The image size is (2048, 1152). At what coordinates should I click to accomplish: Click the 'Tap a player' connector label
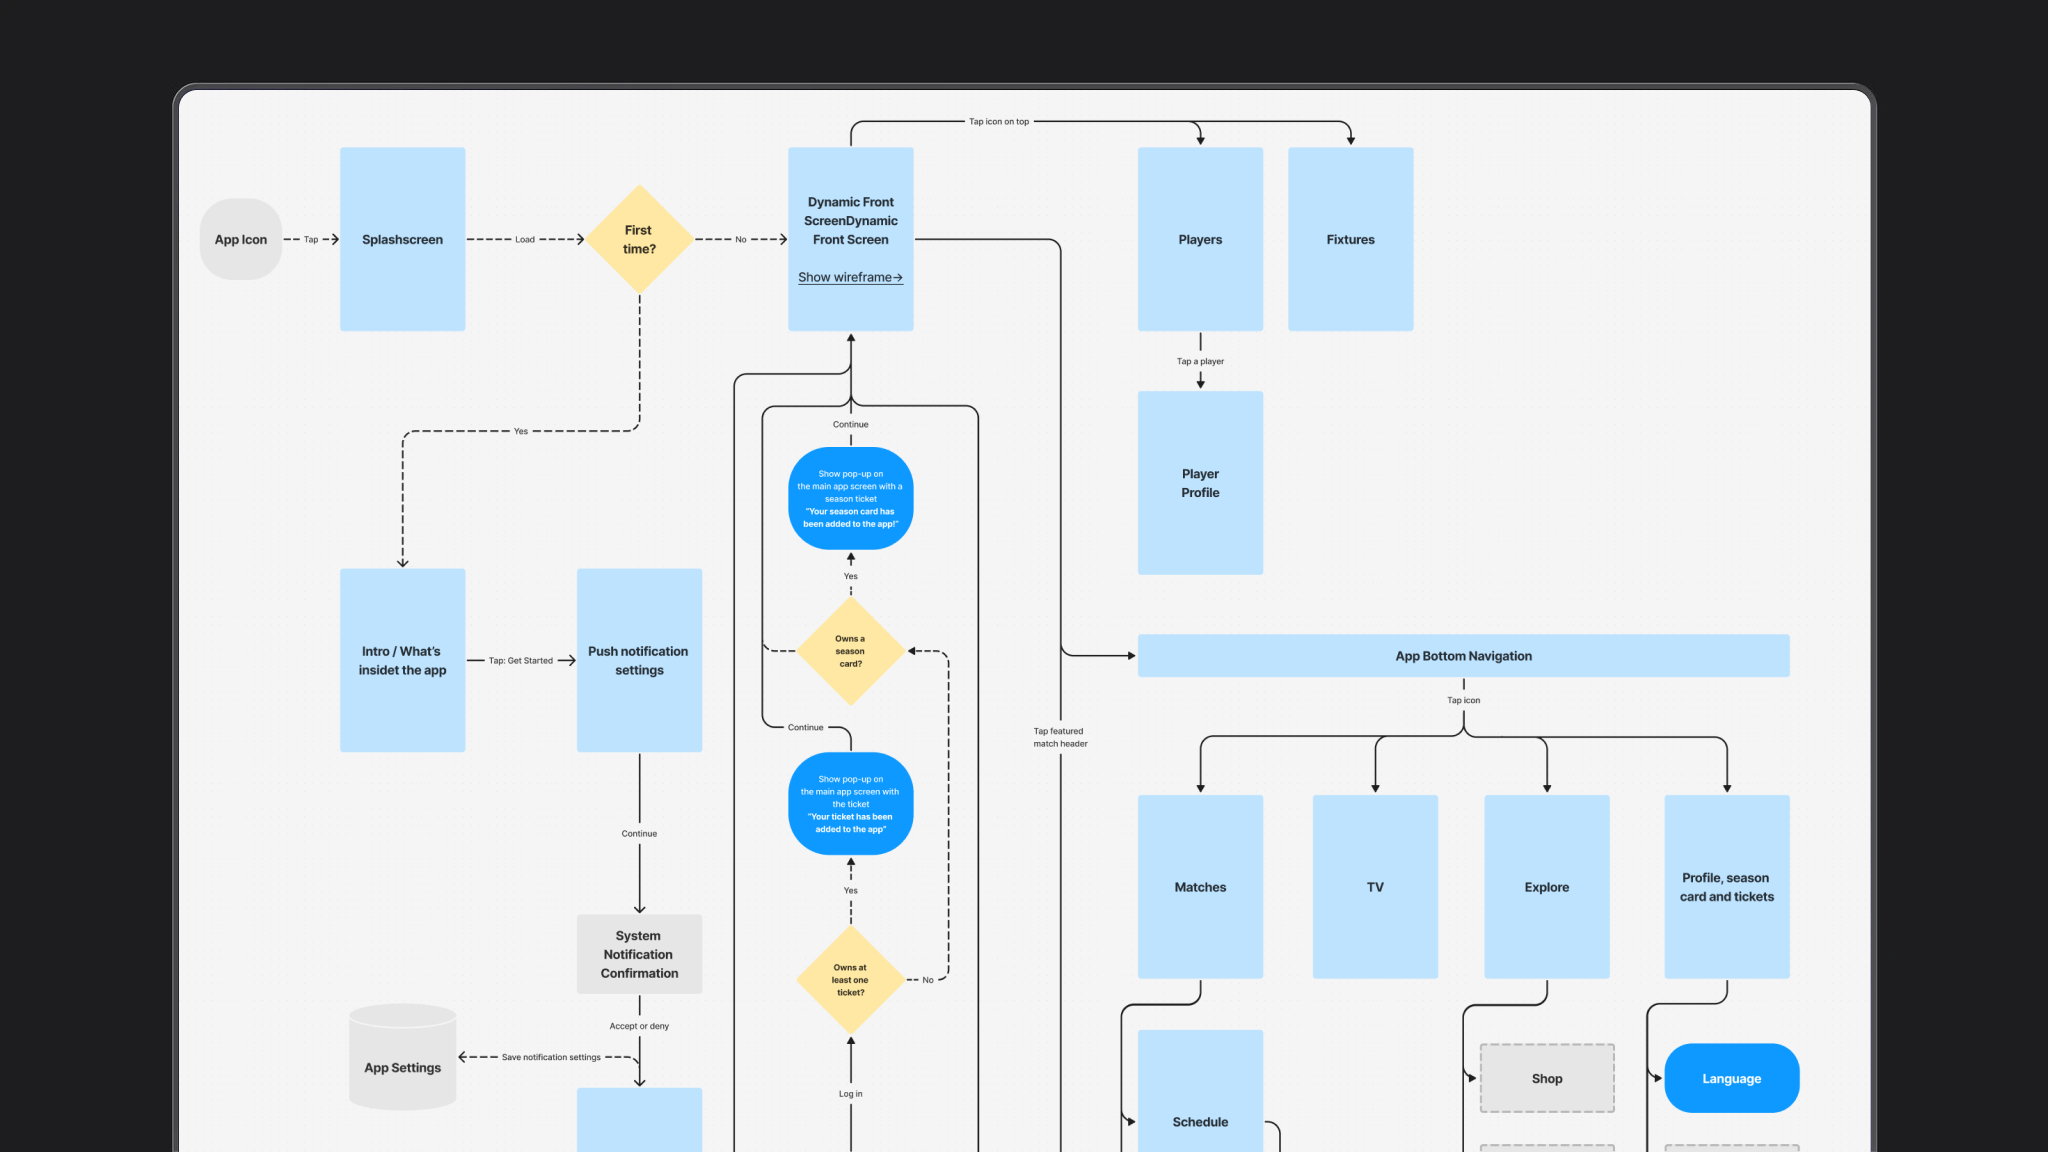tap(1200, 361)
